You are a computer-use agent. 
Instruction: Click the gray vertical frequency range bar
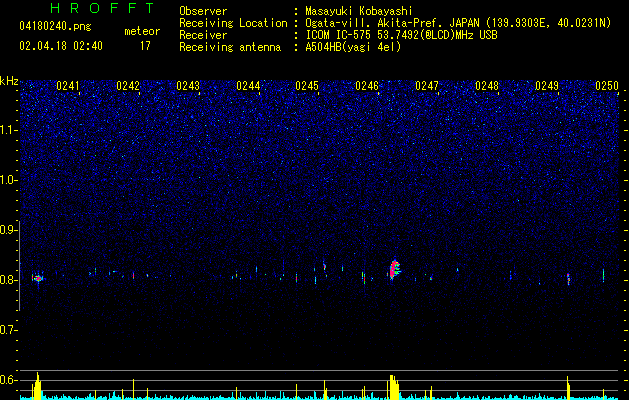click(x=20, y=266)
